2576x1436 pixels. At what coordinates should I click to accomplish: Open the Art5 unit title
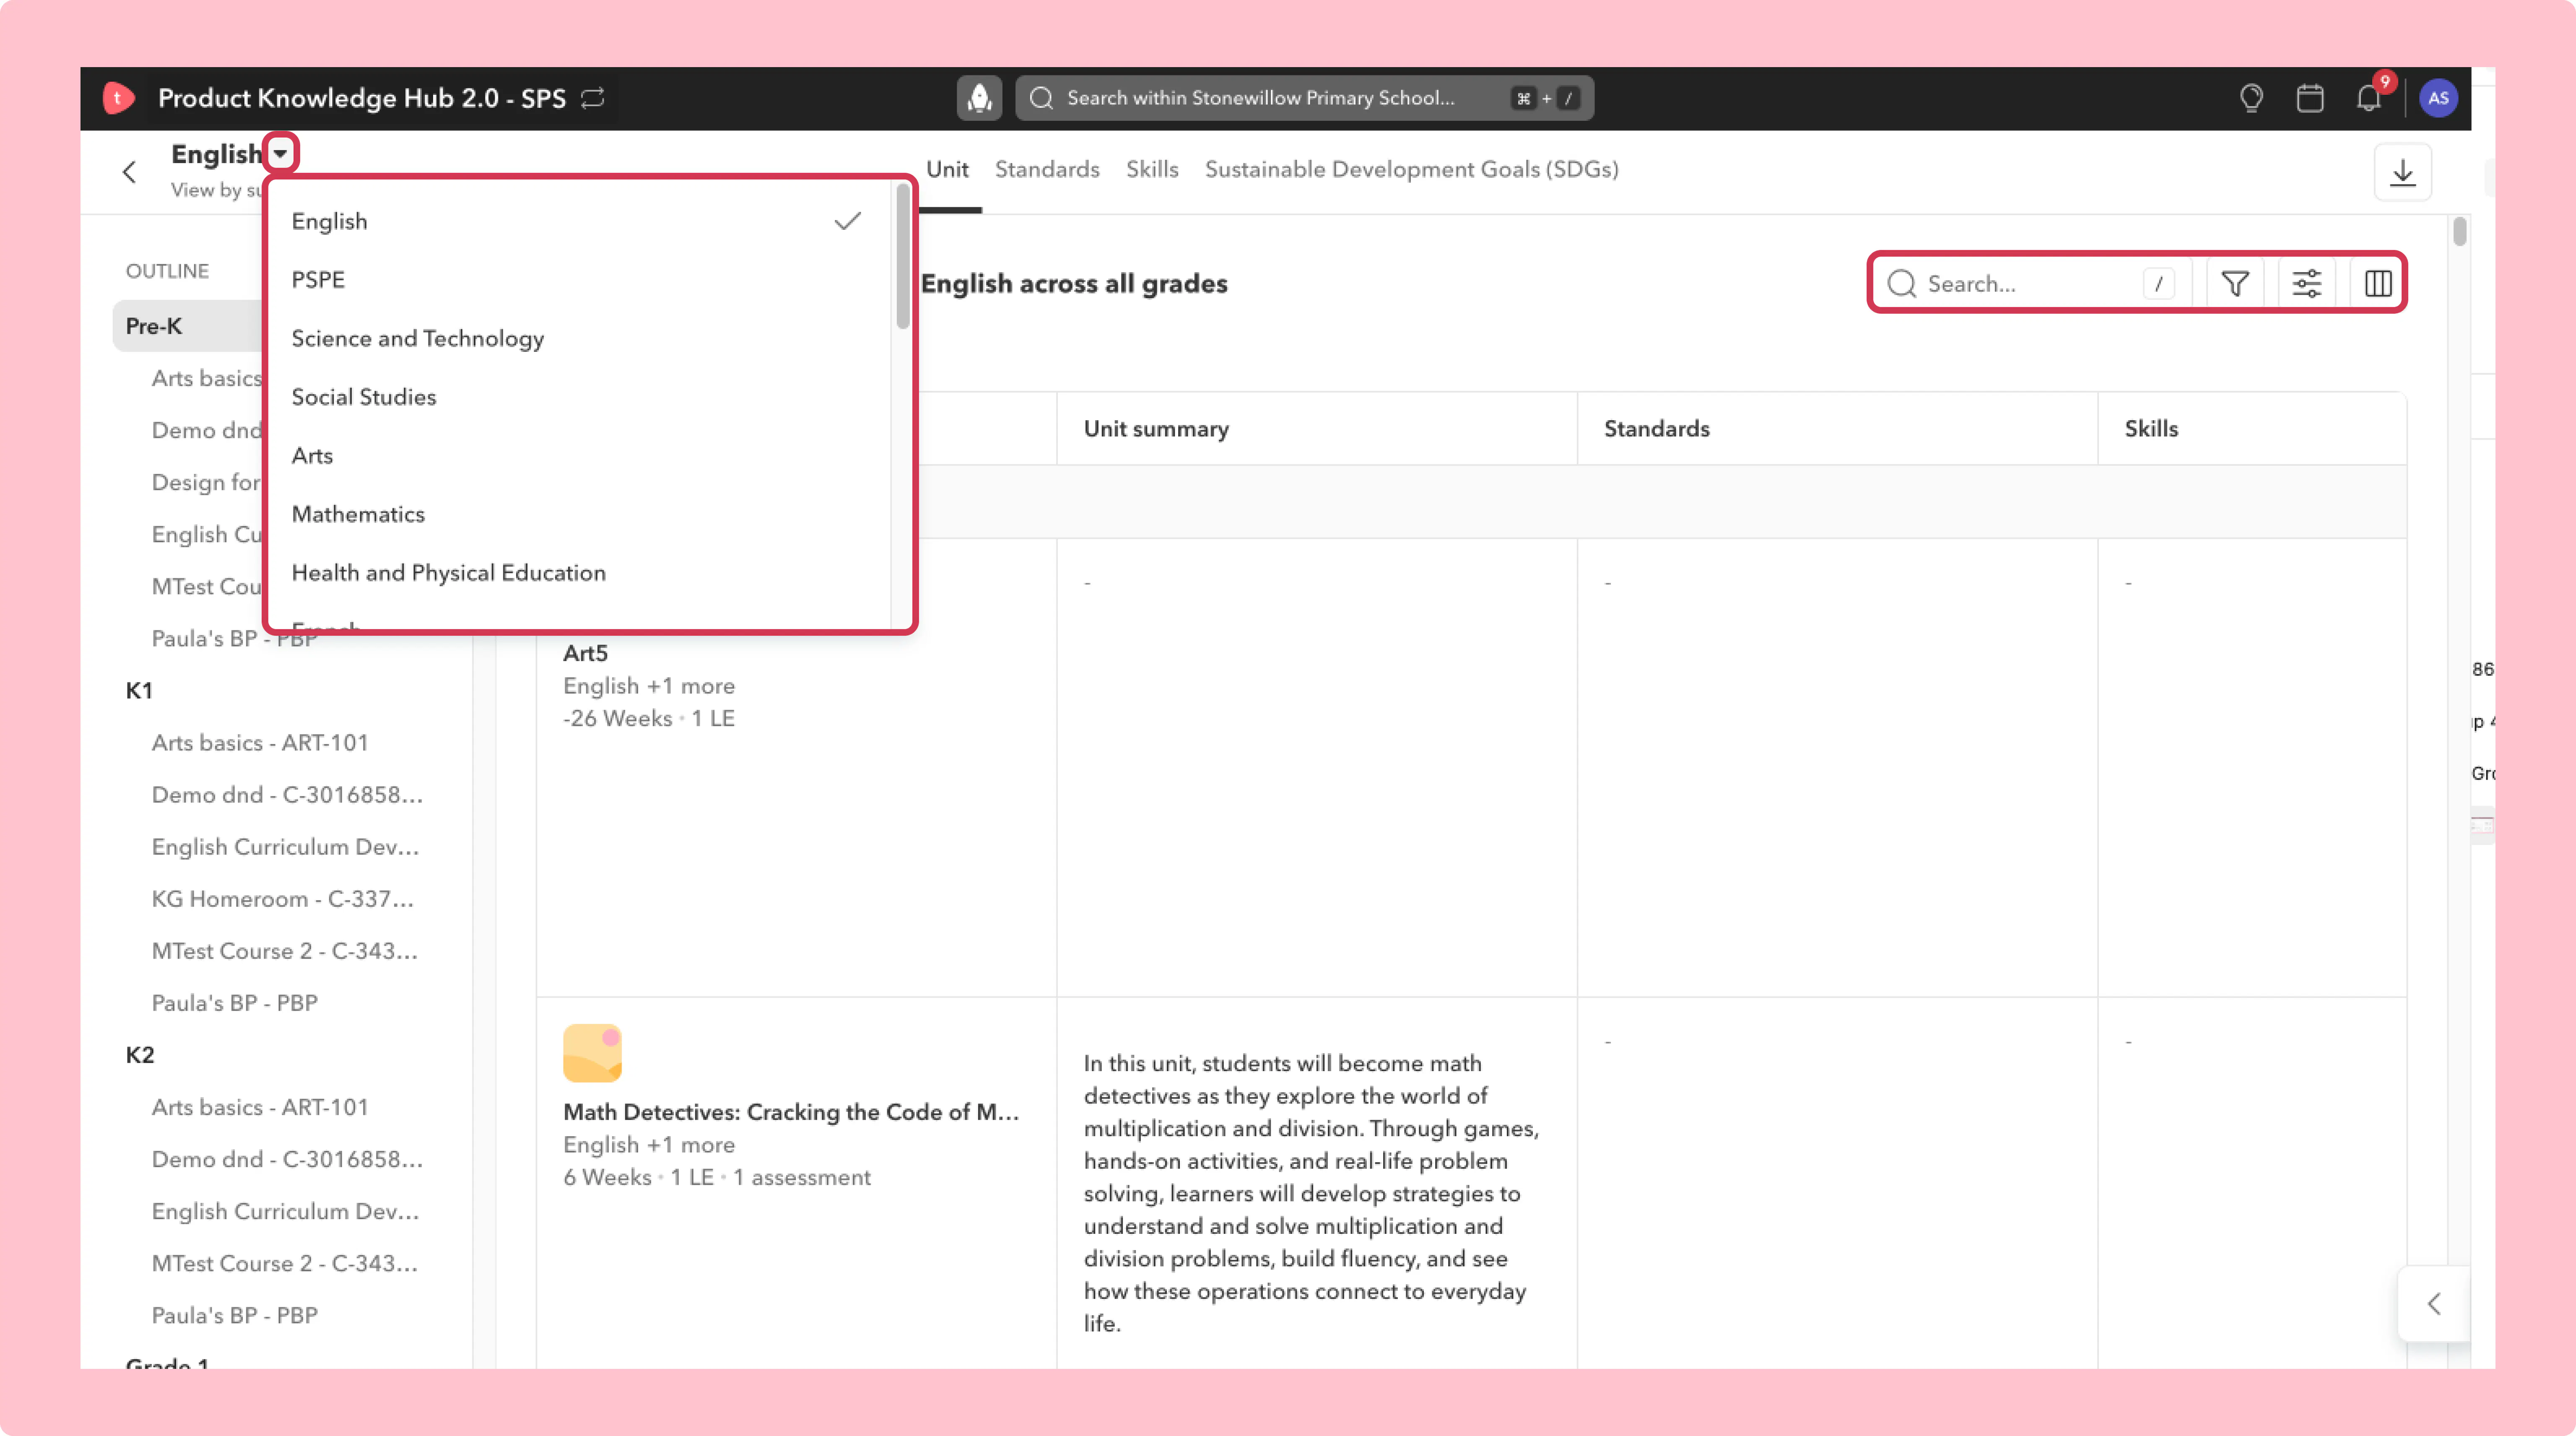585,653
